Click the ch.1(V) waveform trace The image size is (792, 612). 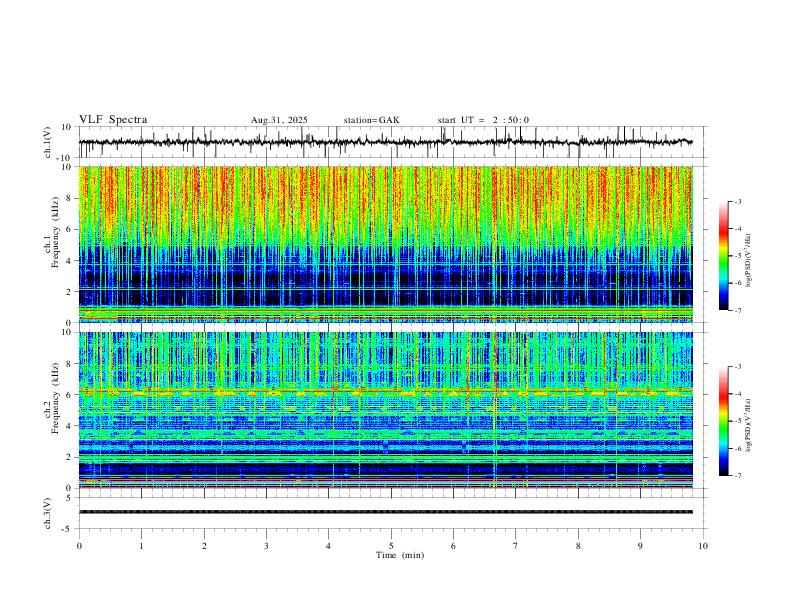[x=385, y=142]
